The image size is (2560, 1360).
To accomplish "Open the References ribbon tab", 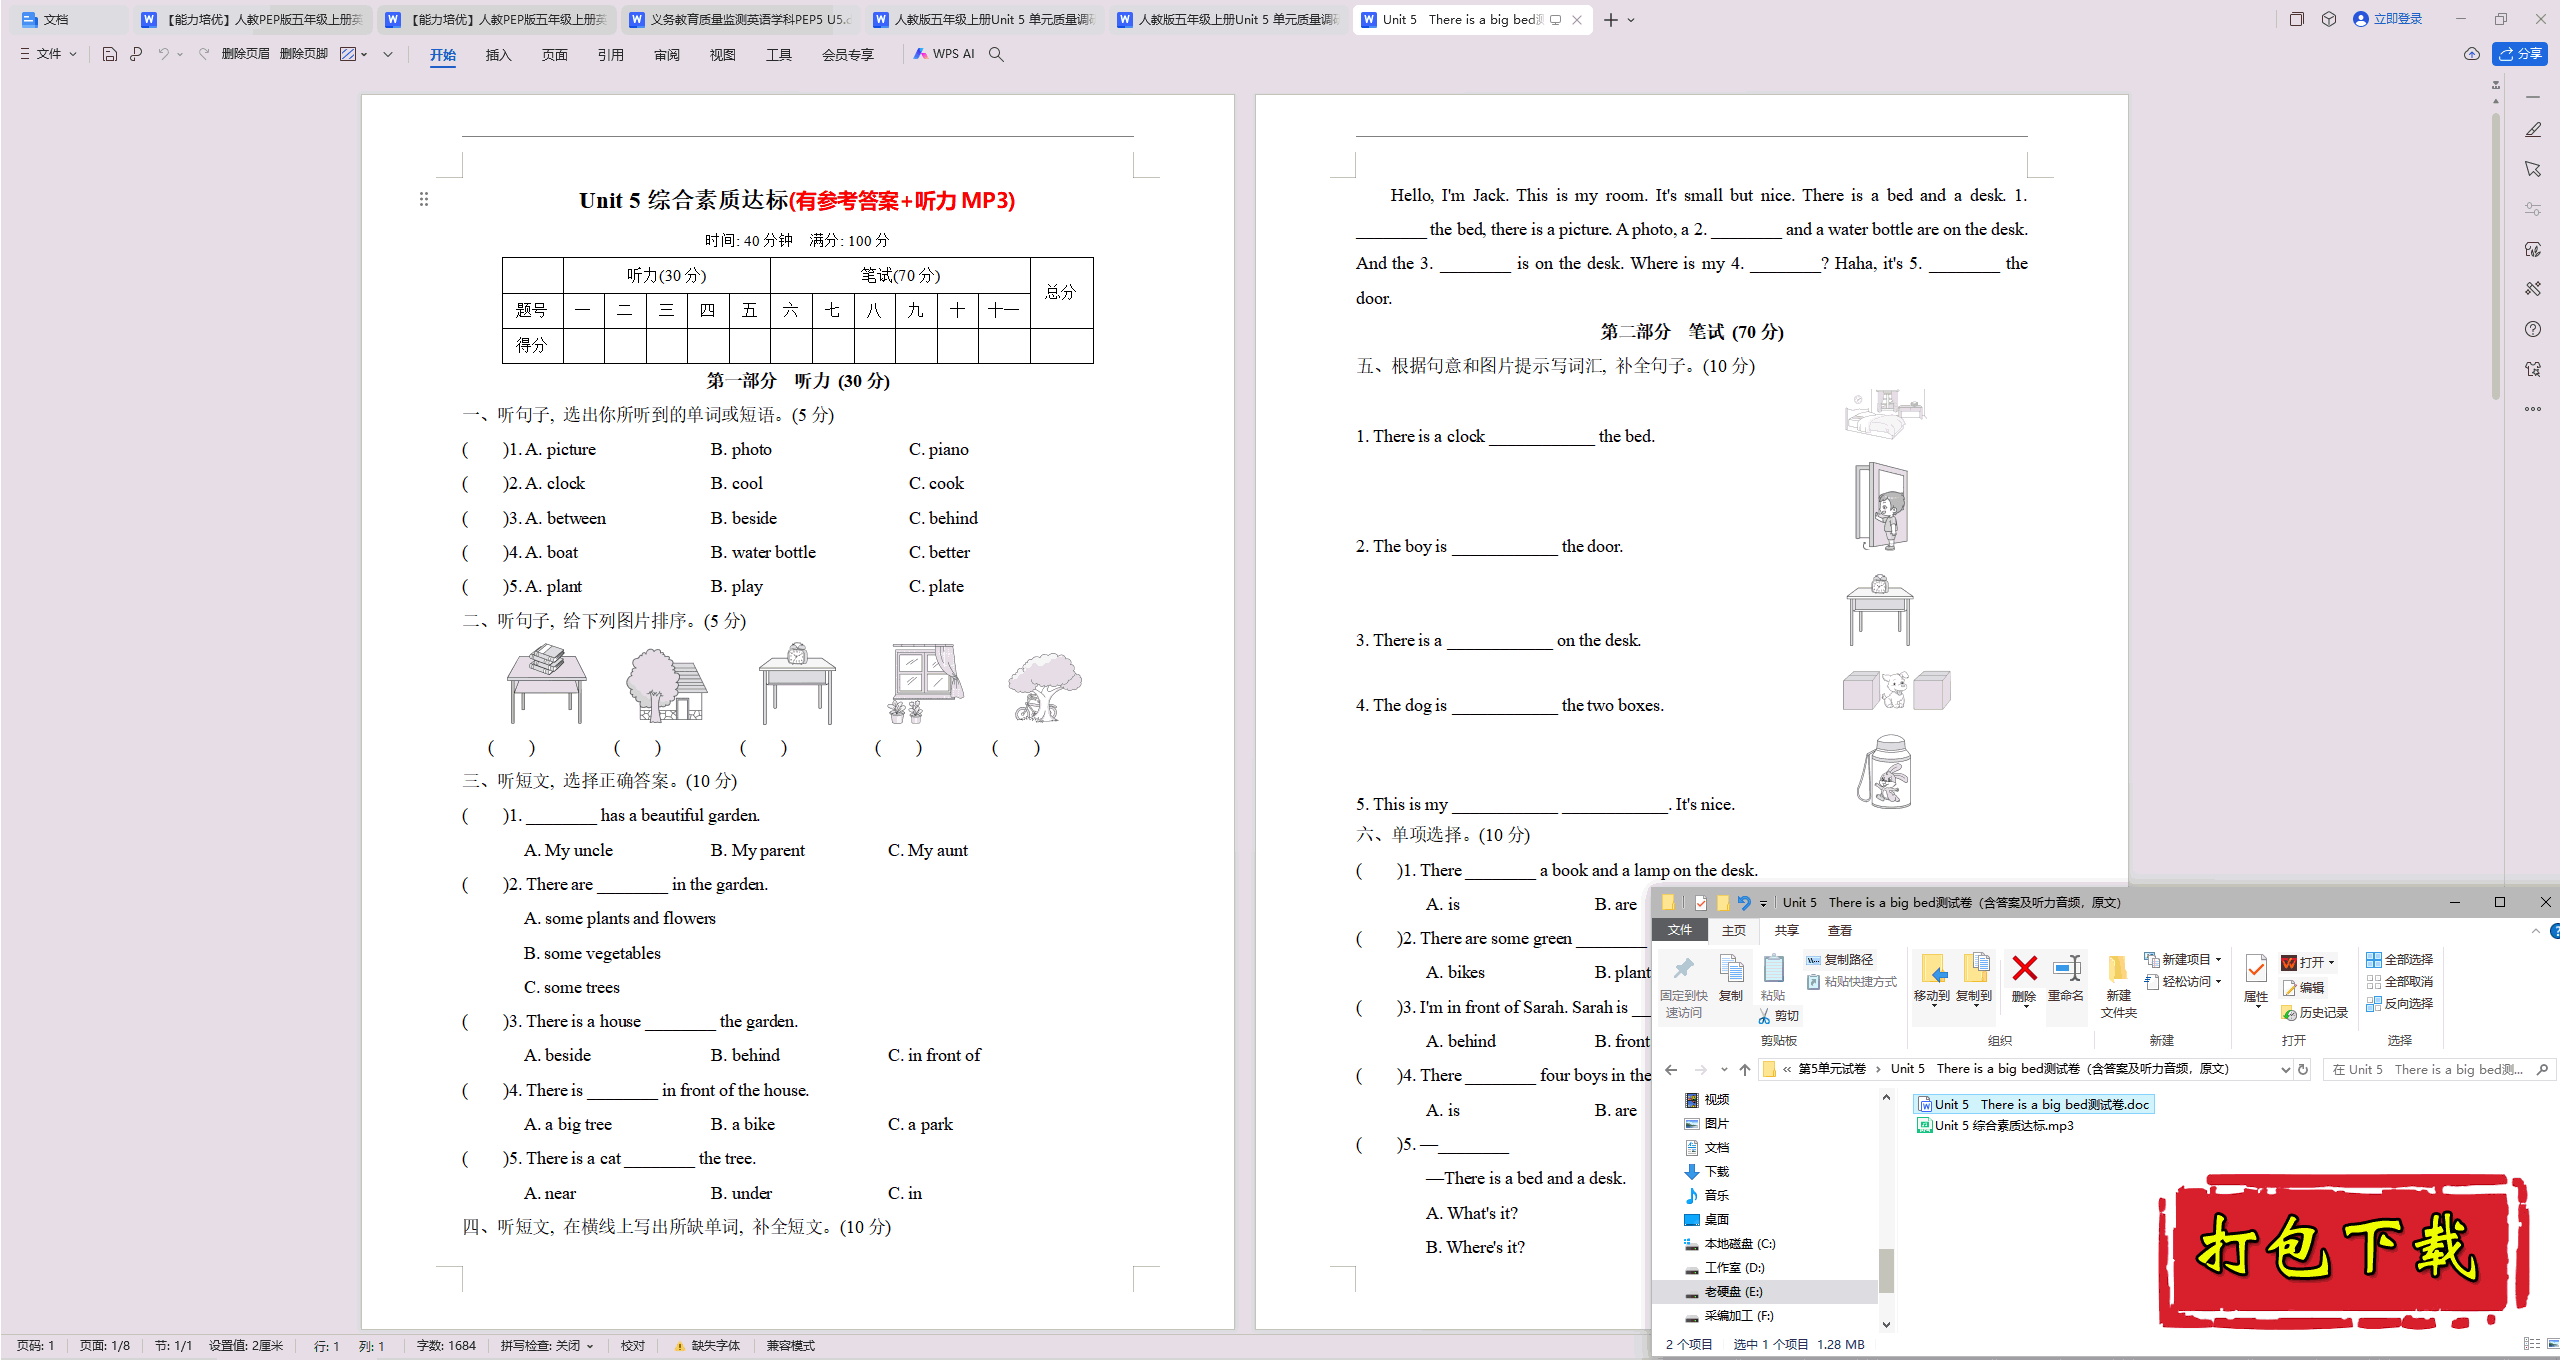I will pos(610,55).
